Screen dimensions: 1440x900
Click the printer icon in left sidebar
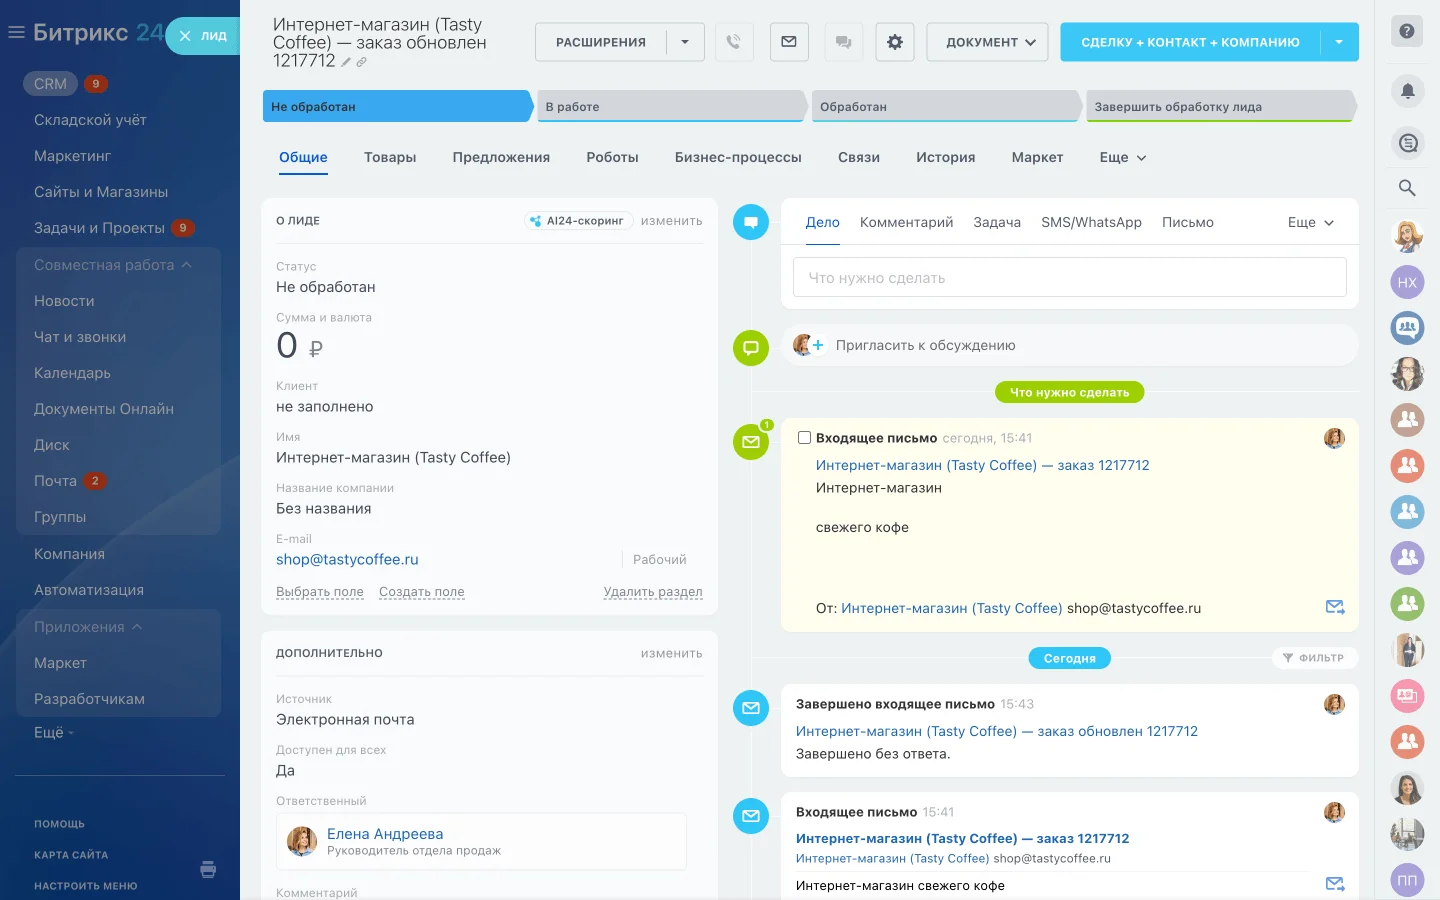(208, 869)
